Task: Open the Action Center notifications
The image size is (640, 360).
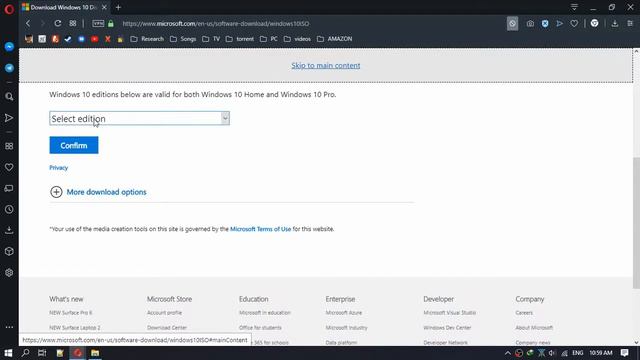Action: (624, 353)
